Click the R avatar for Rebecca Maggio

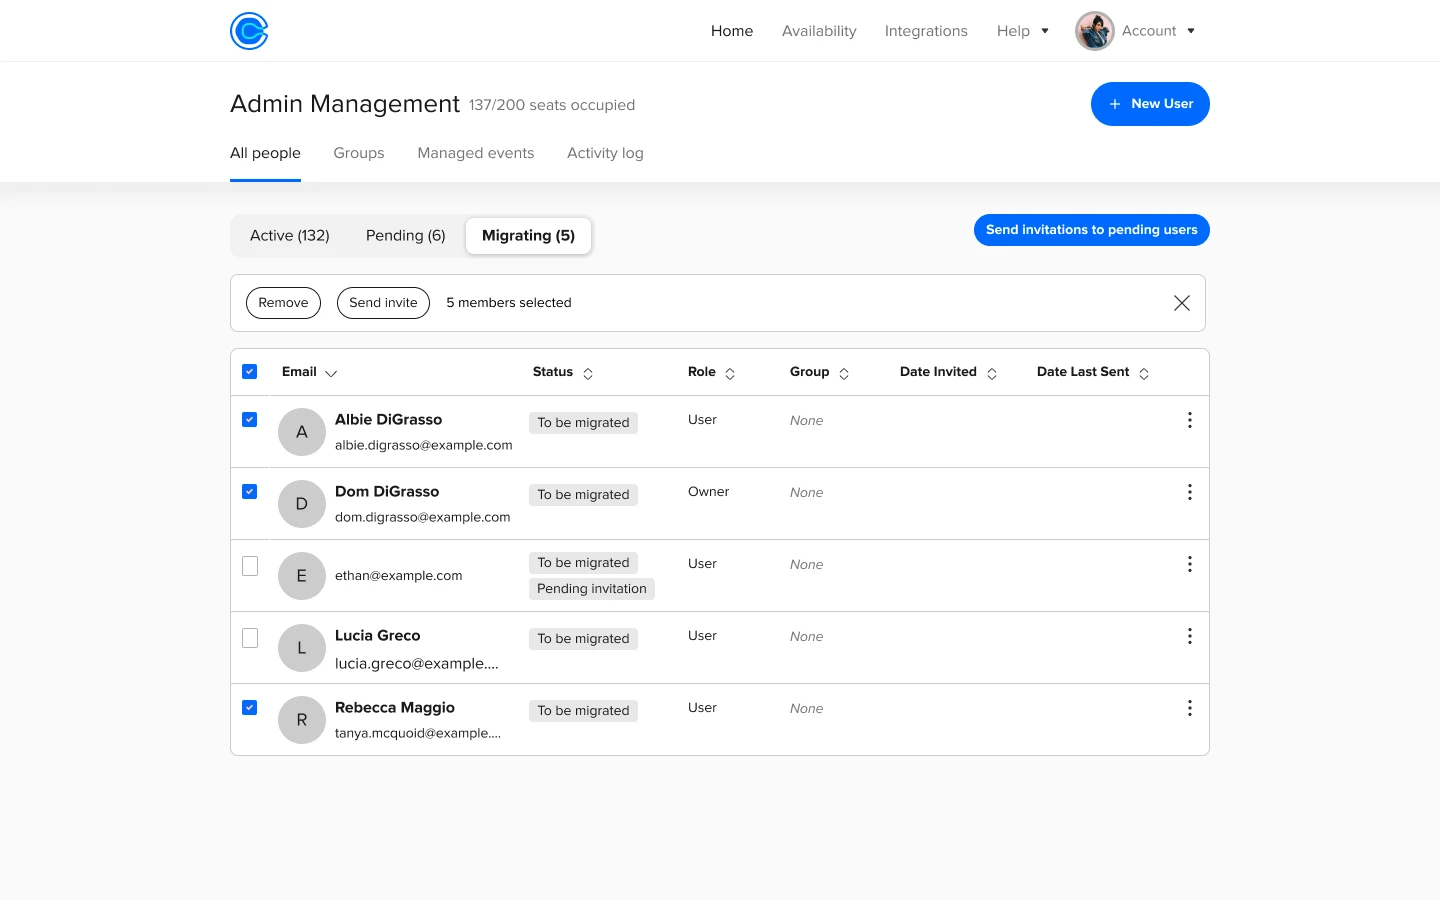(302, 720)
